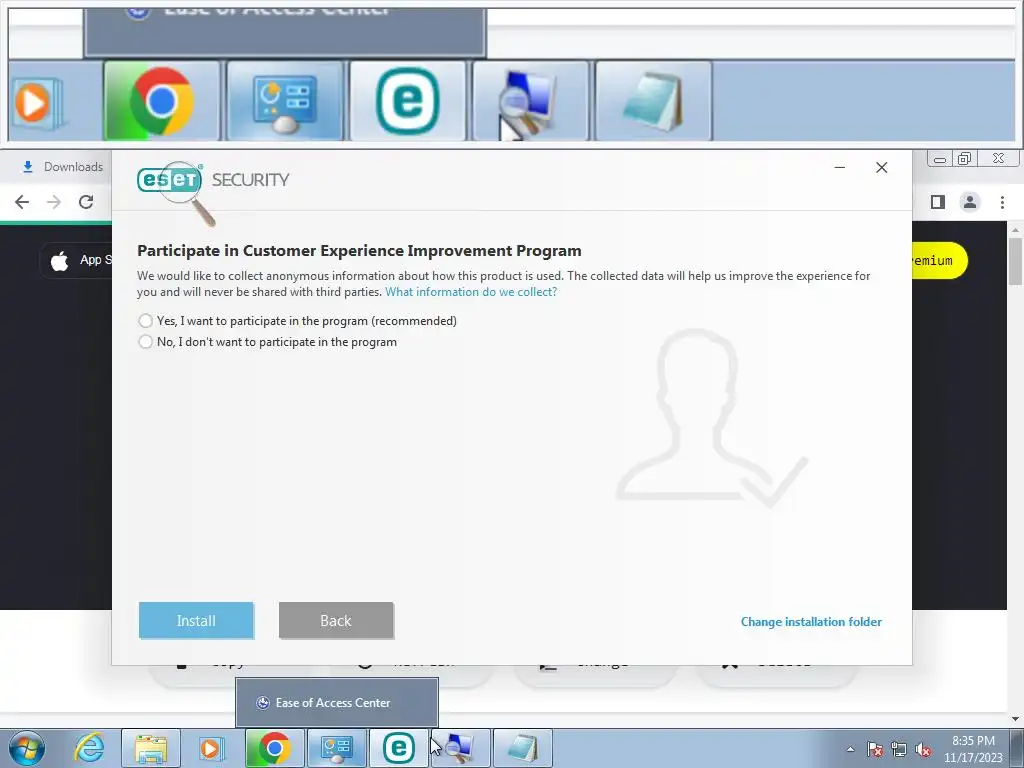This screenshot has width=1024, height=768.
Task: Click magnified Chrome icon in magnifier view
Action: pyautogui.click(x=161, y=101)
